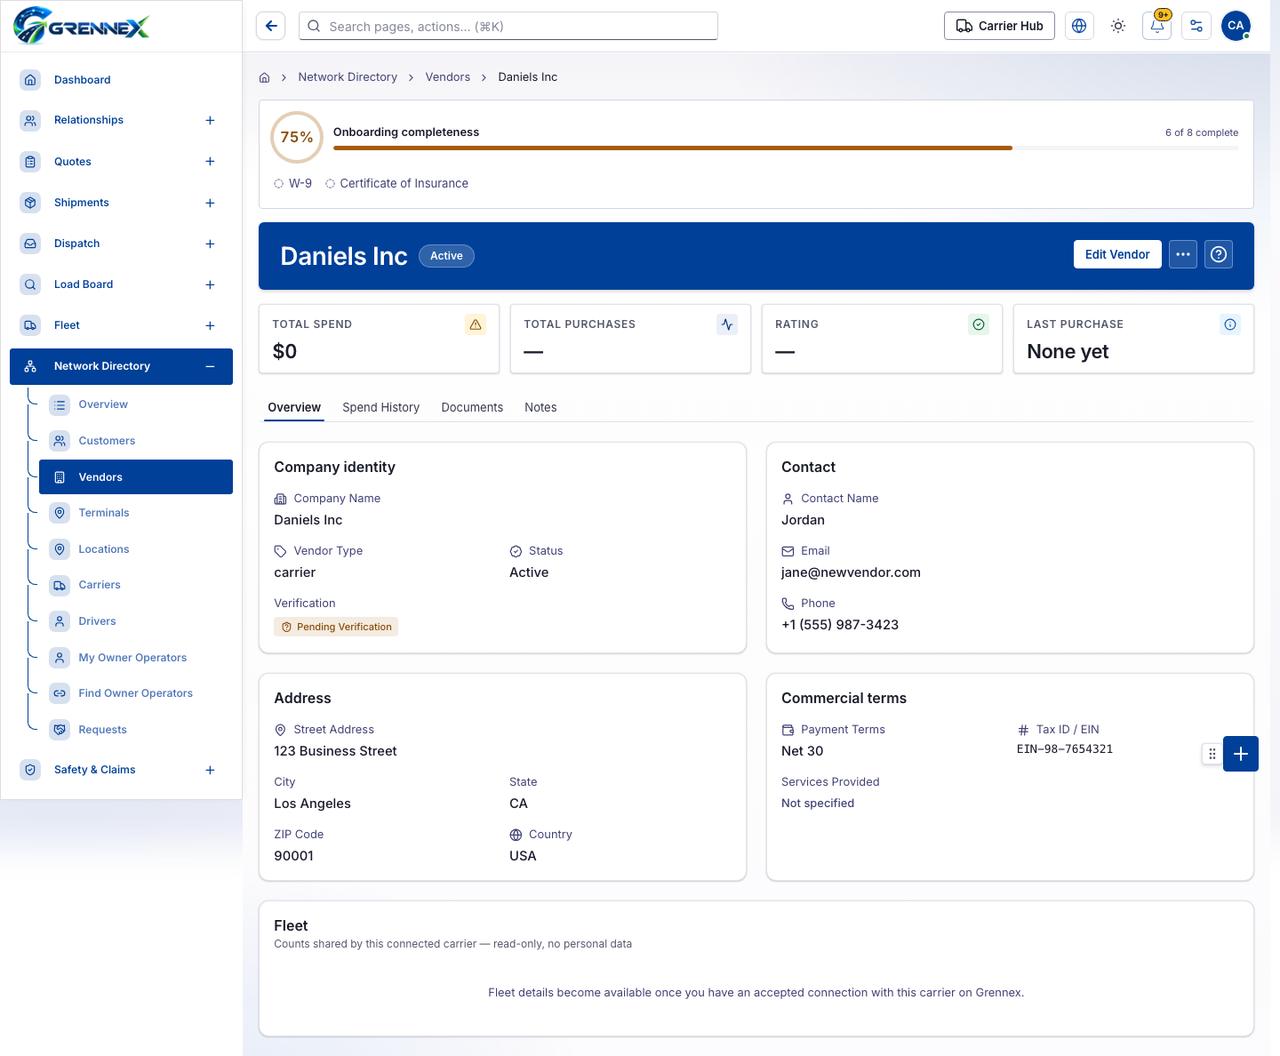Click the blue plus floating button
1280x1056 pixels.
(1241, 754)
